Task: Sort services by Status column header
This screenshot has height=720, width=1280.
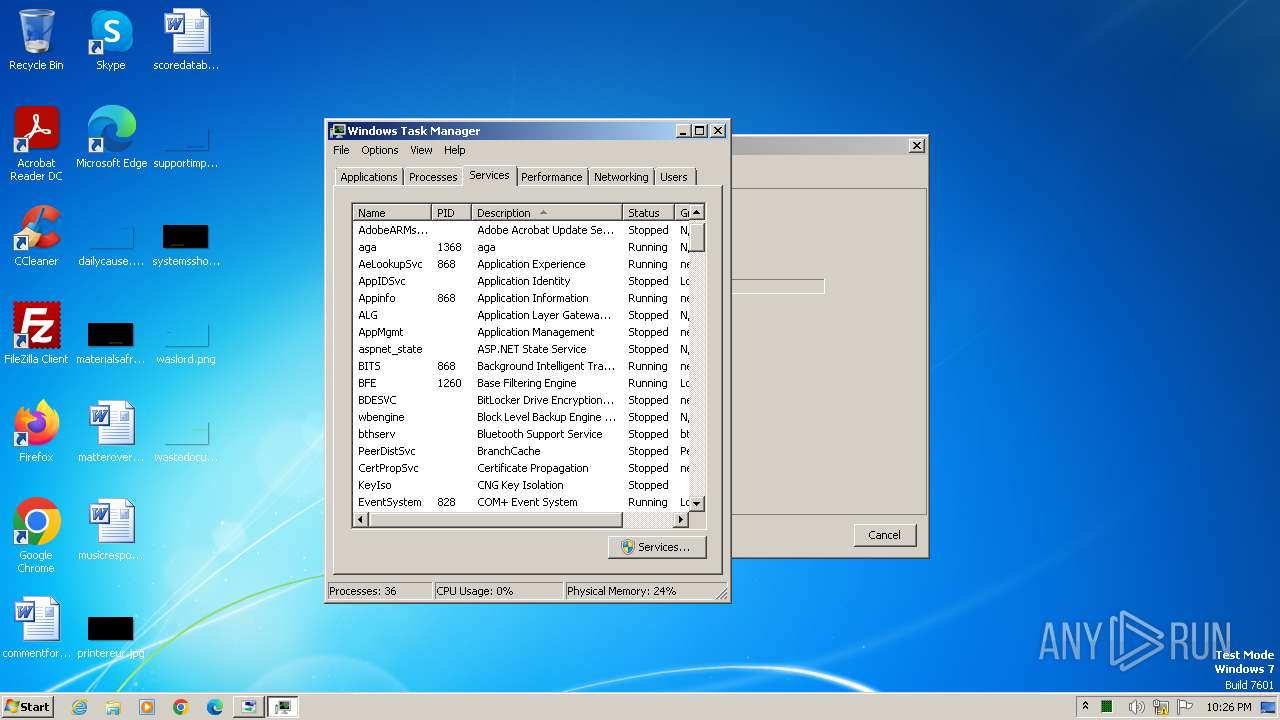Action: (648, 213)
